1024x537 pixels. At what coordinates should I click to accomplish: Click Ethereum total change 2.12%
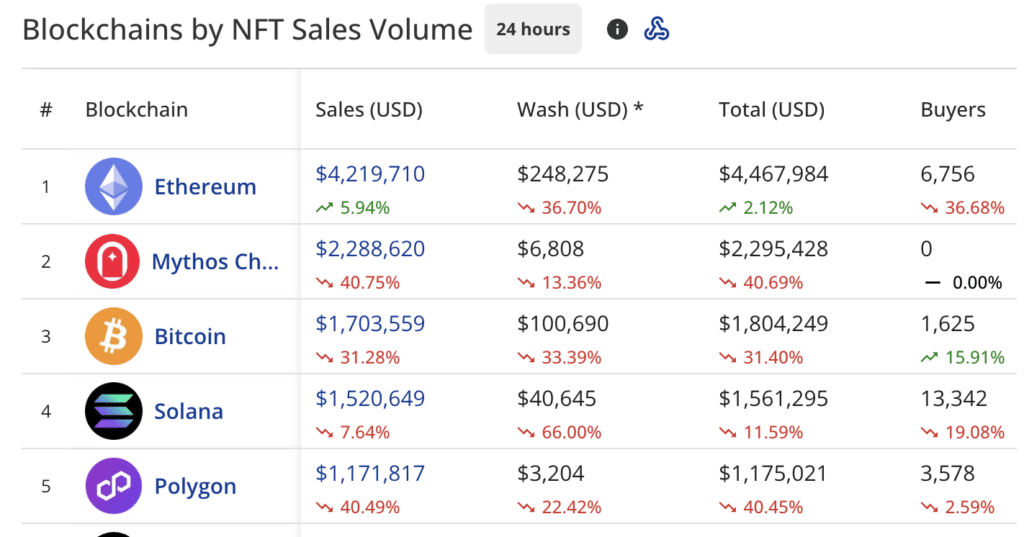[x=756, y=208]
